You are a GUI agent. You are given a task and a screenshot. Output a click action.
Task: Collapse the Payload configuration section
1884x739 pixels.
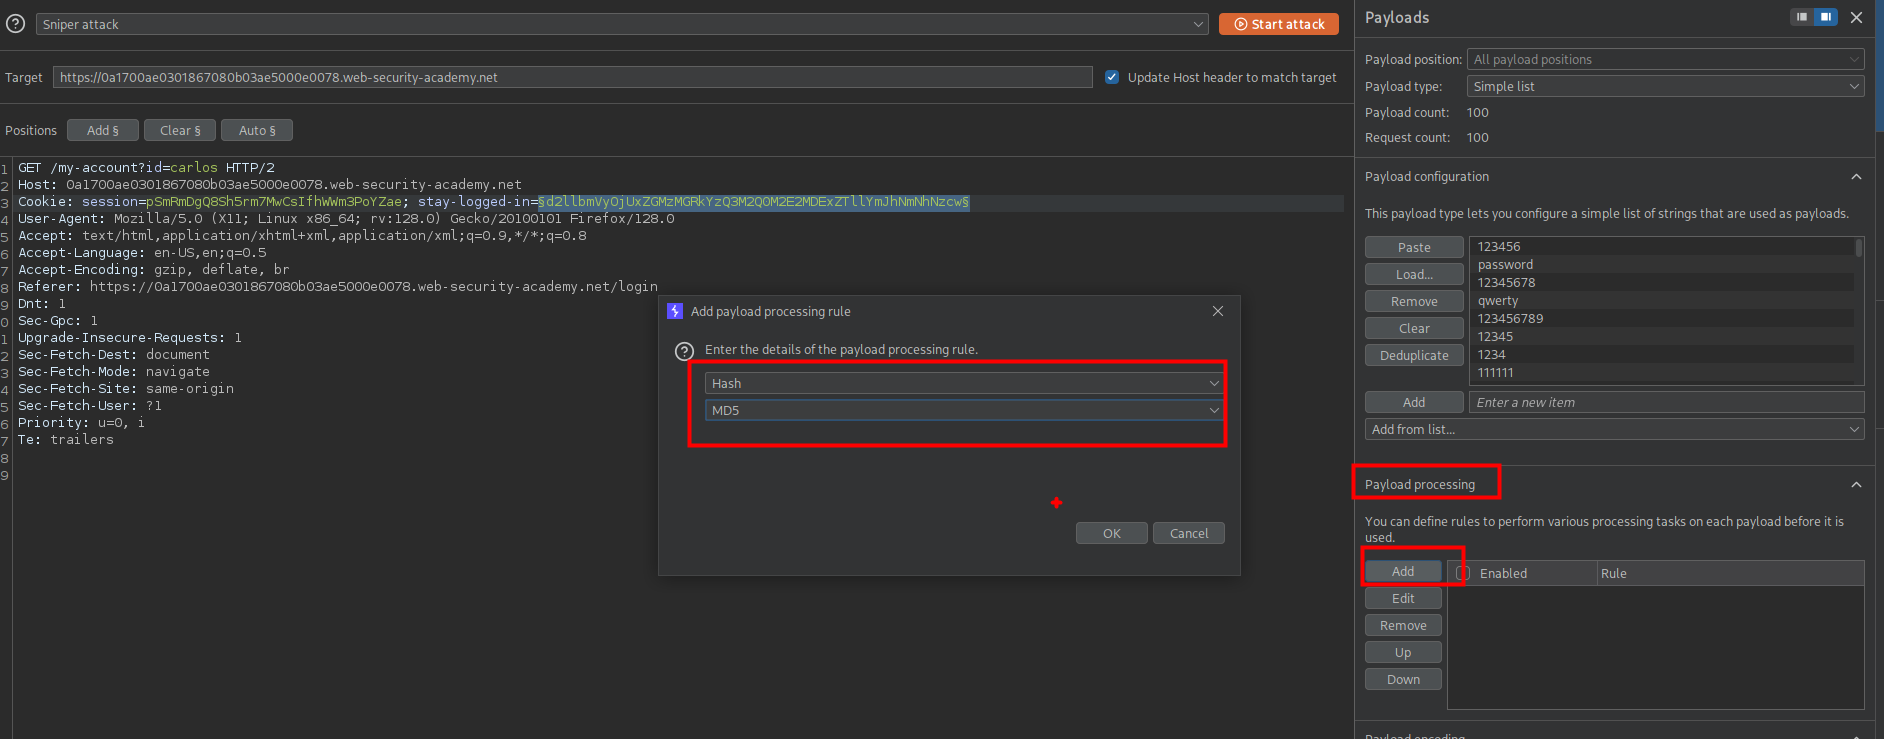[x=1856, y=177]
